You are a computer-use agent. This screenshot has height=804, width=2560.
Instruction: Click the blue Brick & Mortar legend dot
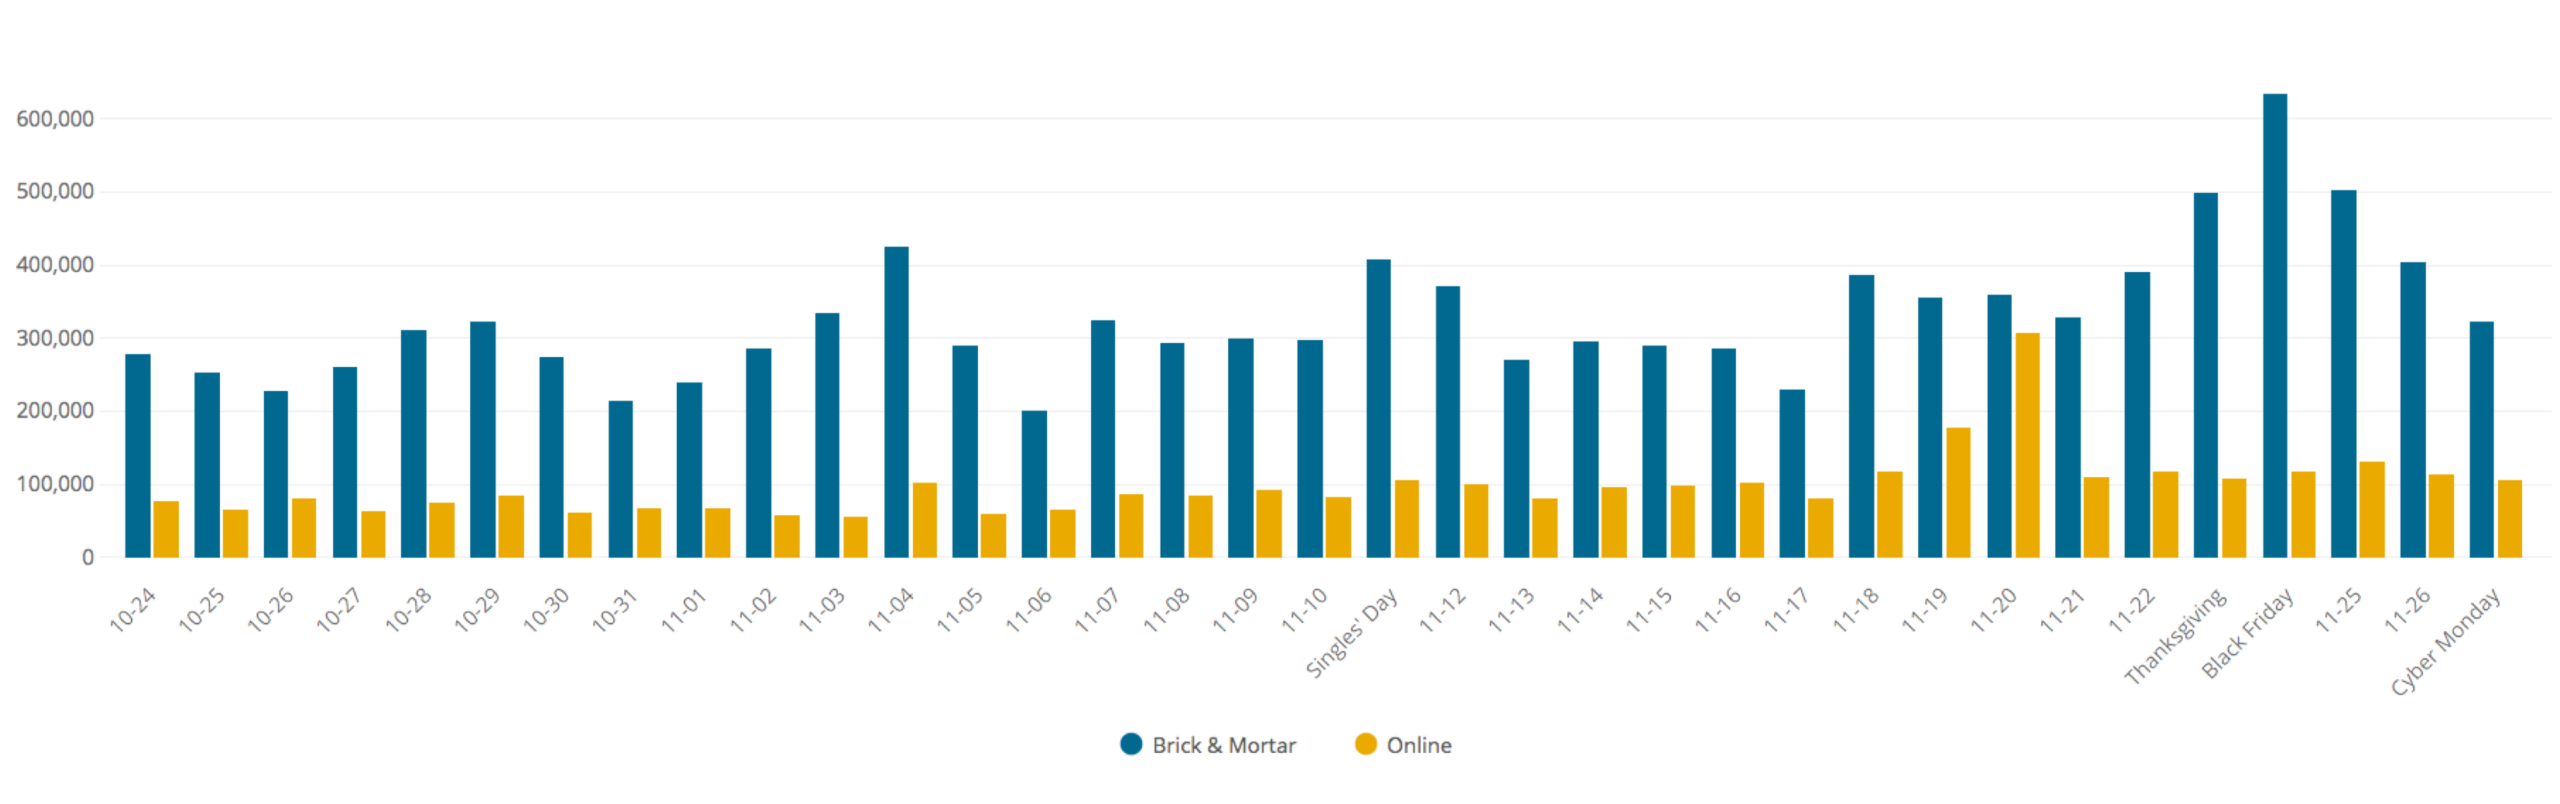click(1131, 744)
